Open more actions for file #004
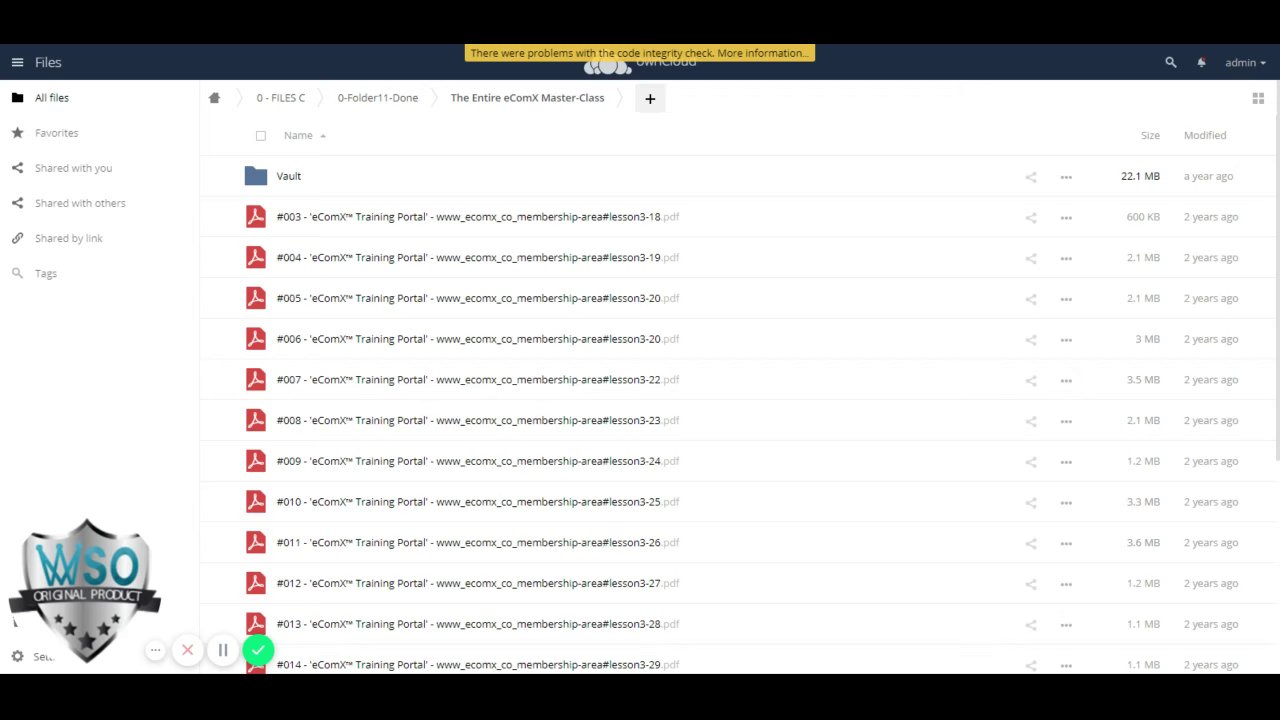The width and height of the screenshot is (1280, 720). [1066, 259]
